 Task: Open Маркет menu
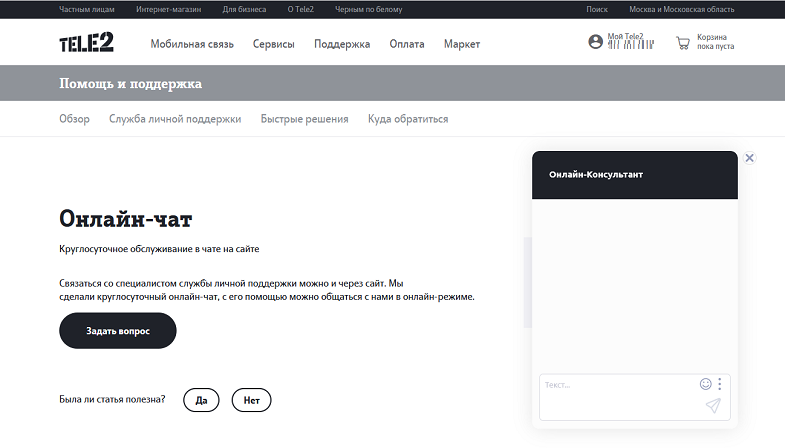coord(462,44)
